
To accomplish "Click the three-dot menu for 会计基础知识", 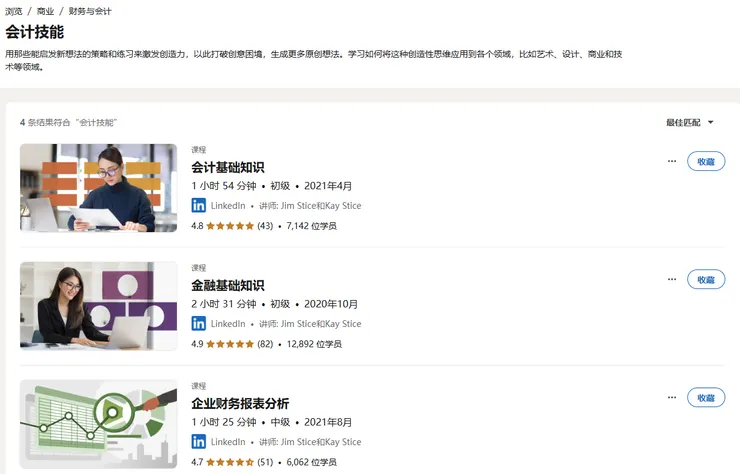I will point(671,161).
